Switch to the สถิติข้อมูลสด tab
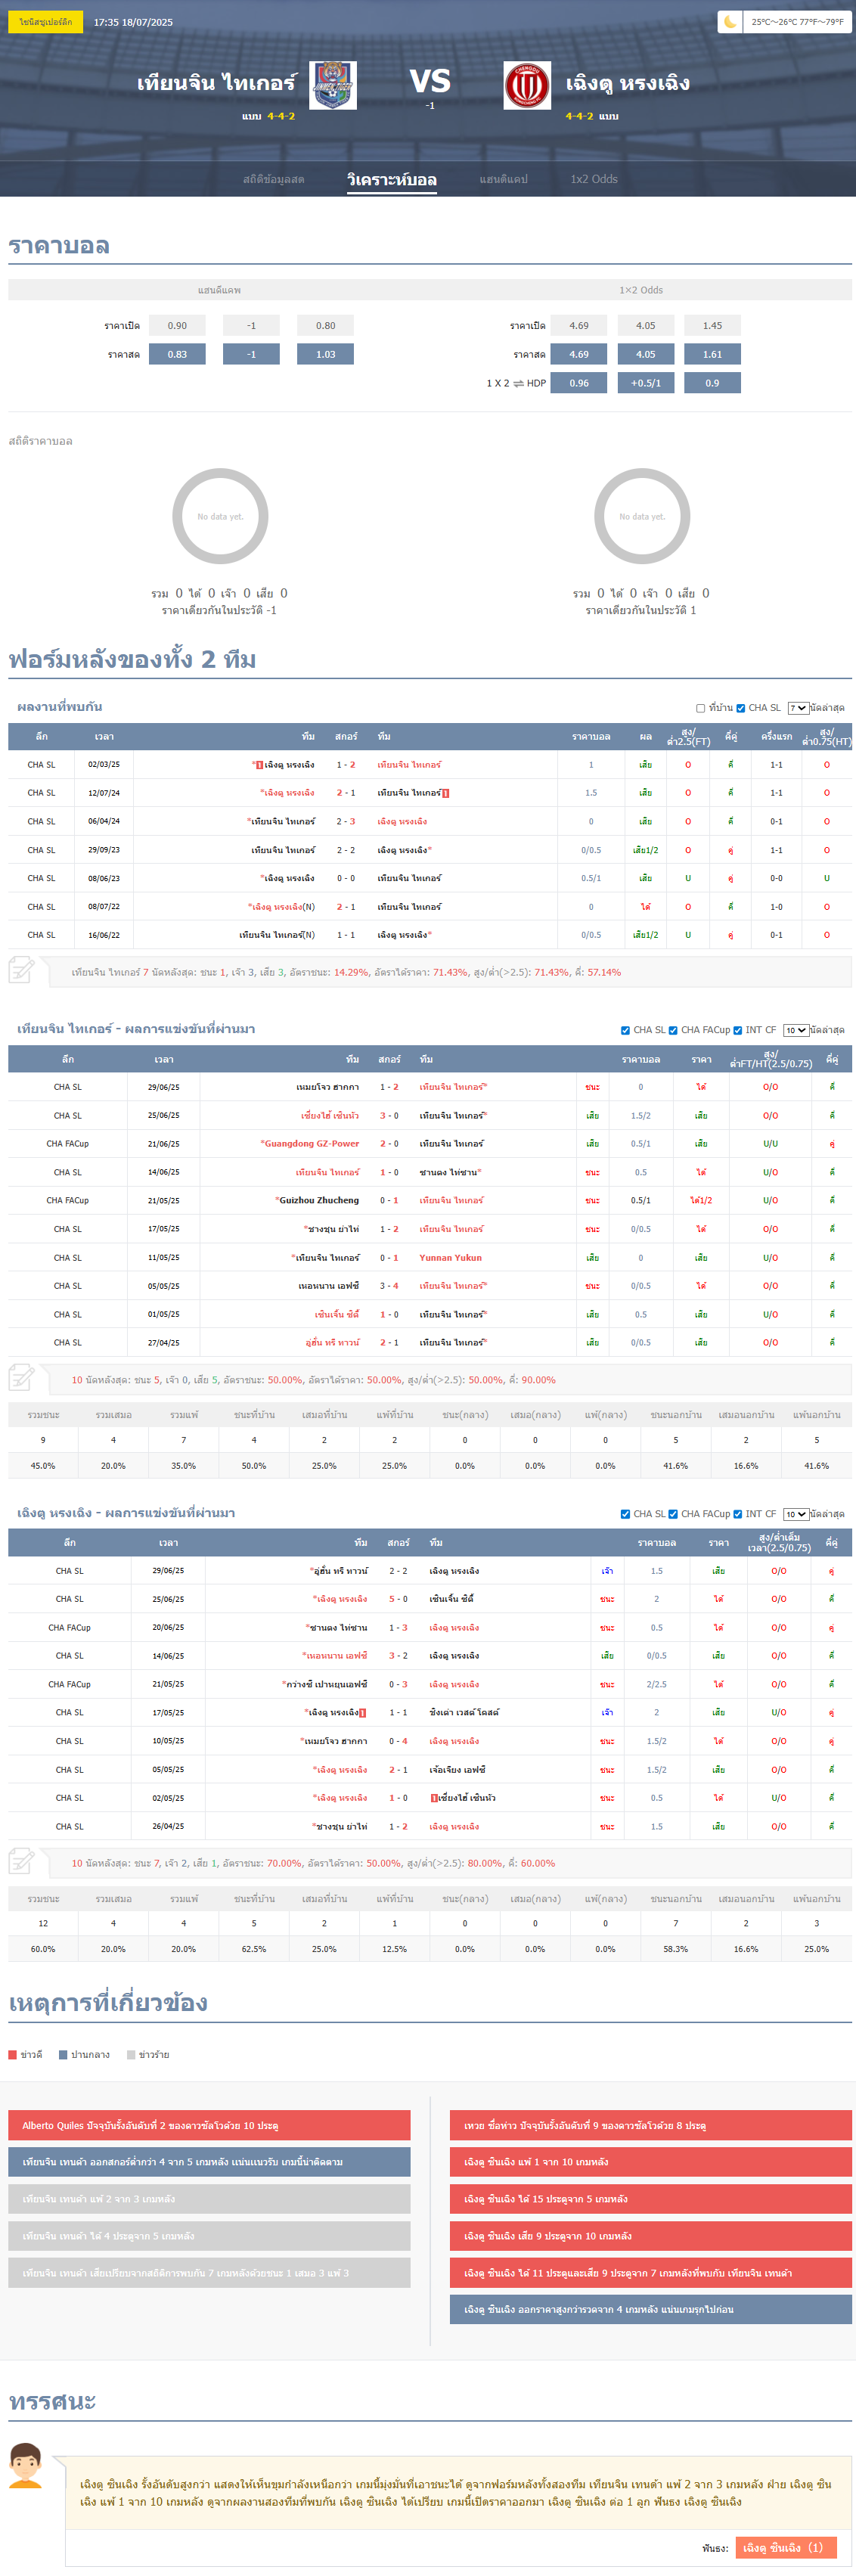The width and height of the screenshot is (856, 2576). coord(274,179)
